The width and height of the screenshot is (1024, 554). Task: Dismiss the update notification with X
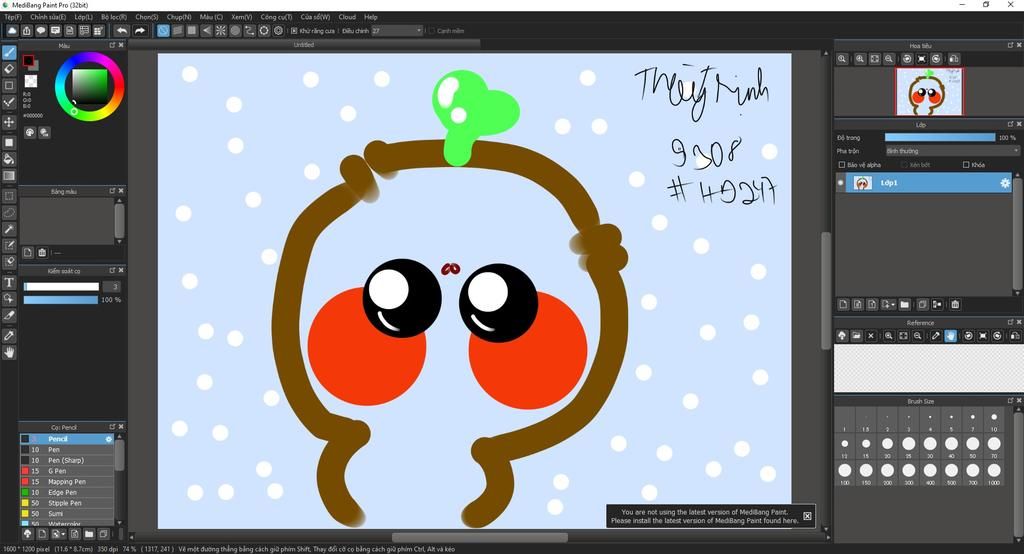tap(807, 516)
